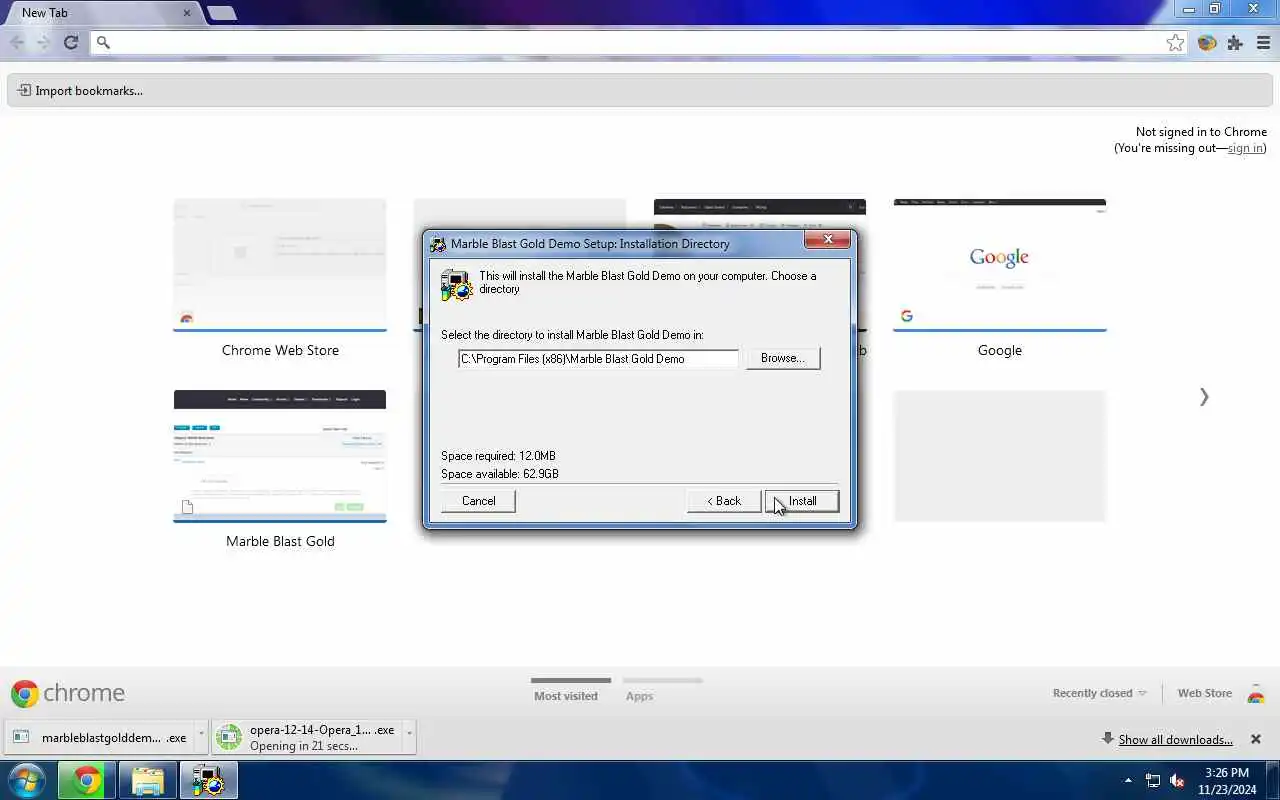The height and width of the screenshot is (800, 1280).
Task: Focus the Chrome address bar
Action: coord(630,43)
